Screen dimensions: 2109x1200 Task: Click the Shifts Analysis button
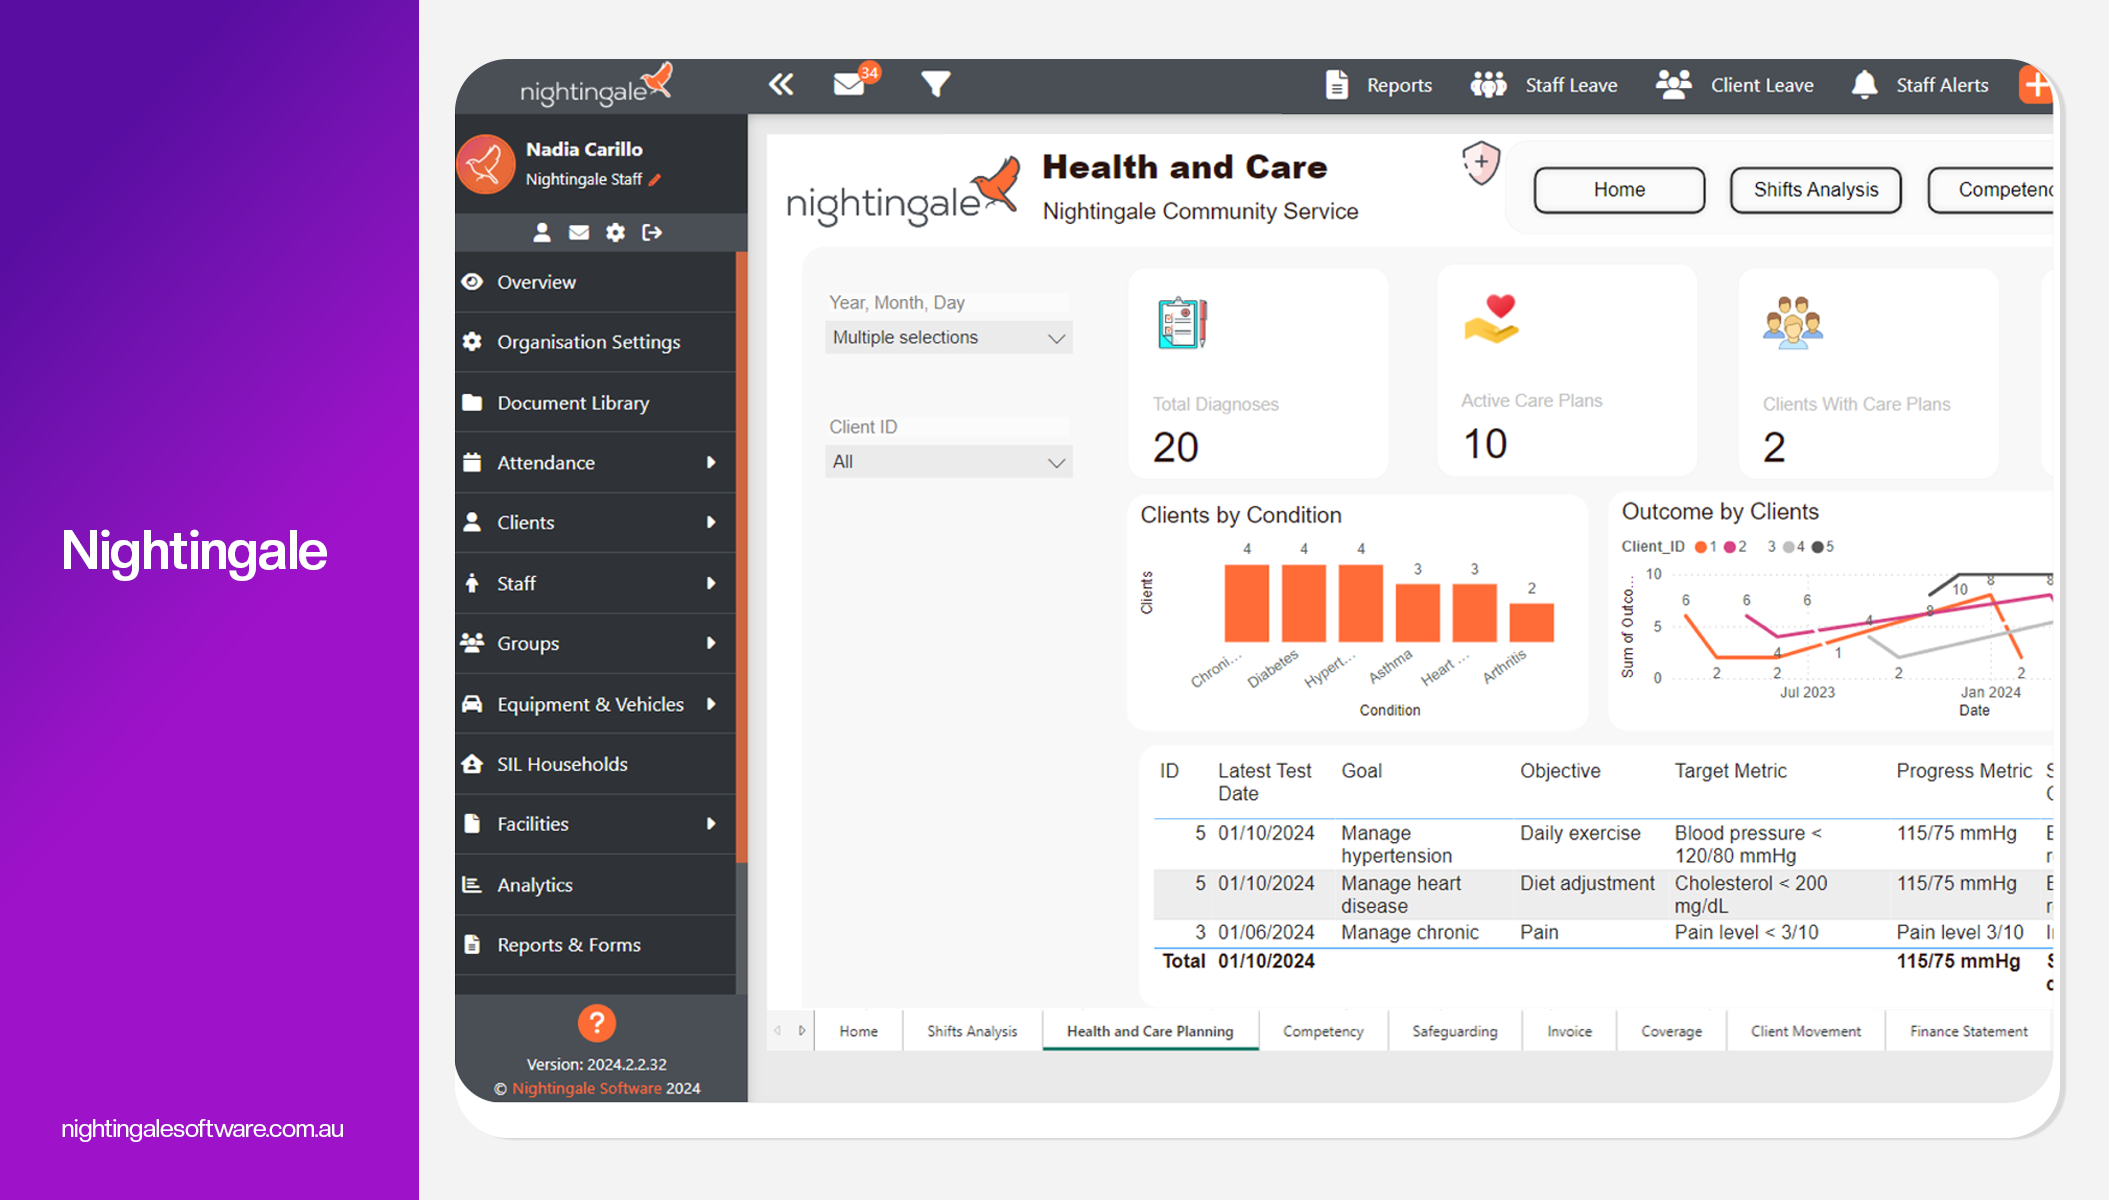pyautogui.click(x=1815, y=190)
